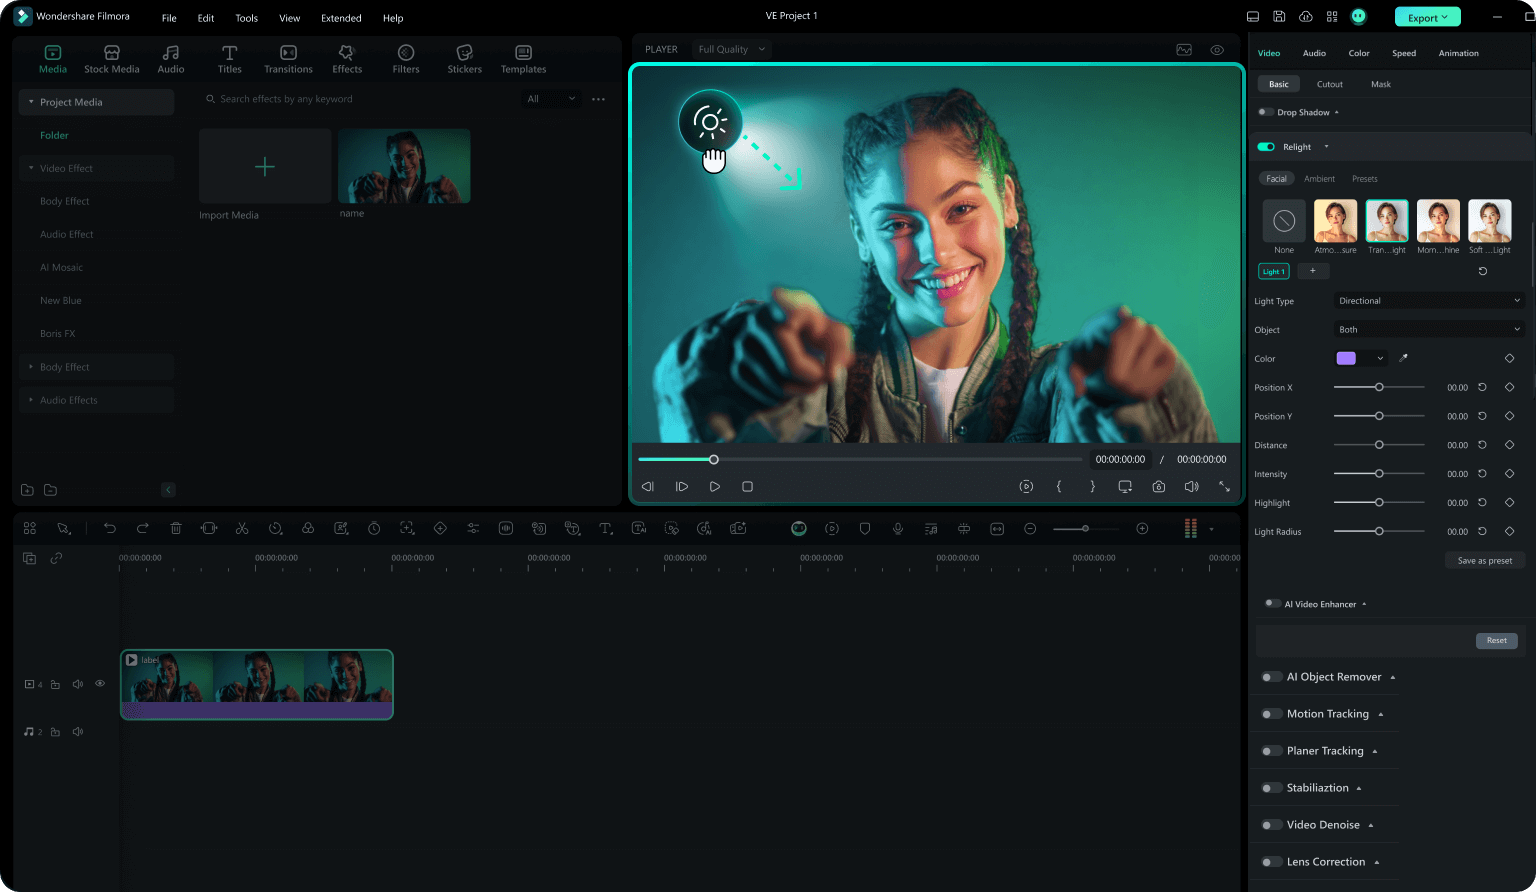Open the Effects tab
Viewport: 1536px width, 892px height.
click(347, 59)
